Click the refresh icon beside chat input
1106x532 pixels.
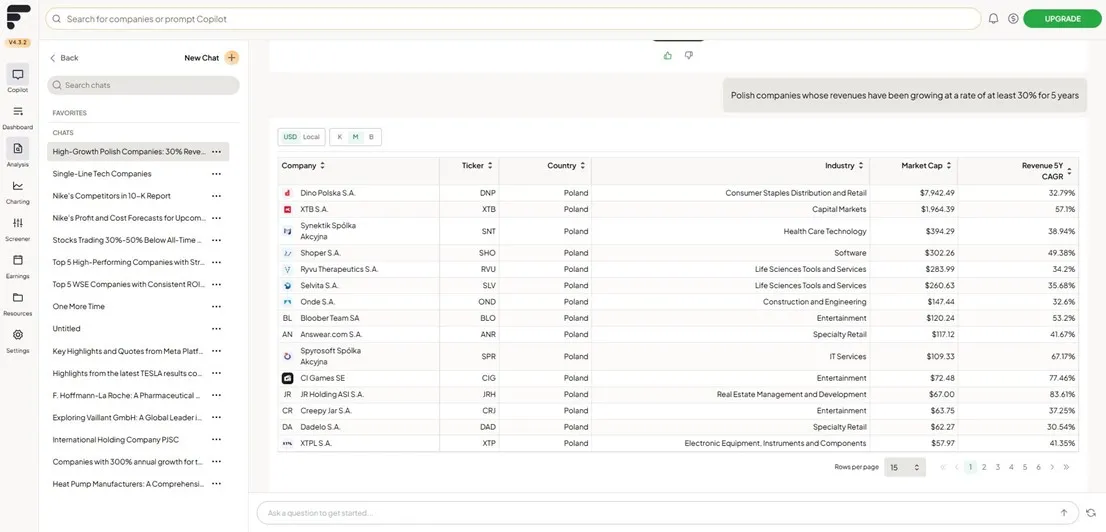tap(1091, 513)
